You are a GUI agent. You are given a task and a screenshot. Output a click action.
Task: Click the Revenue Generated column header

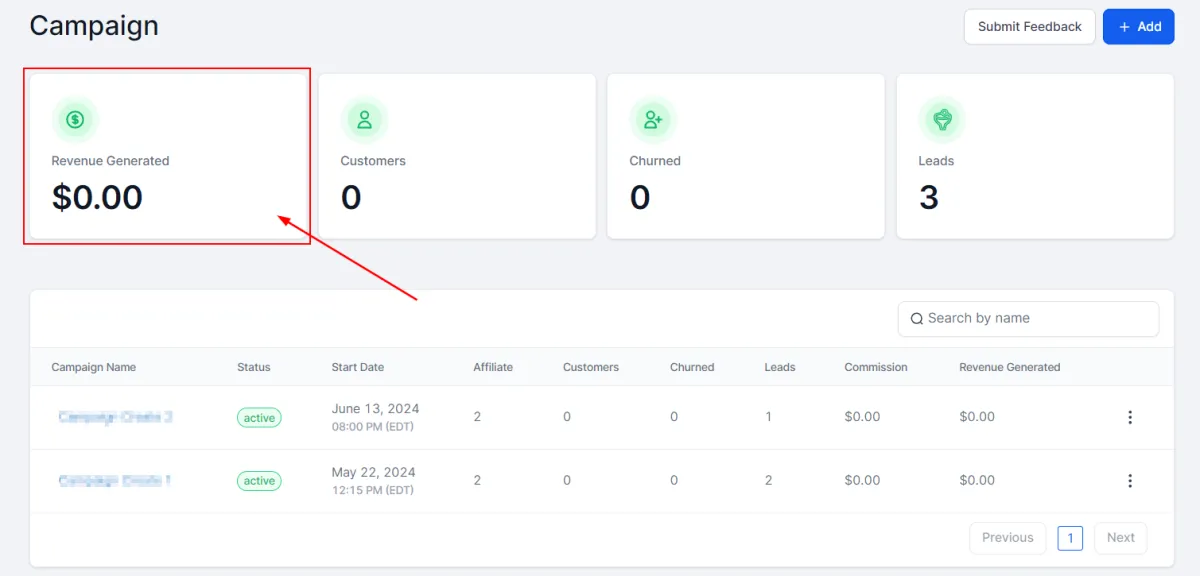tap(1010, 367)
